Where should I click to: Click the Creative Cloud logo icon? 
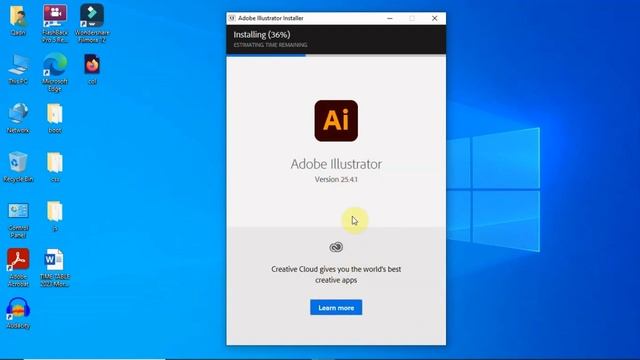tap(336, 247)
